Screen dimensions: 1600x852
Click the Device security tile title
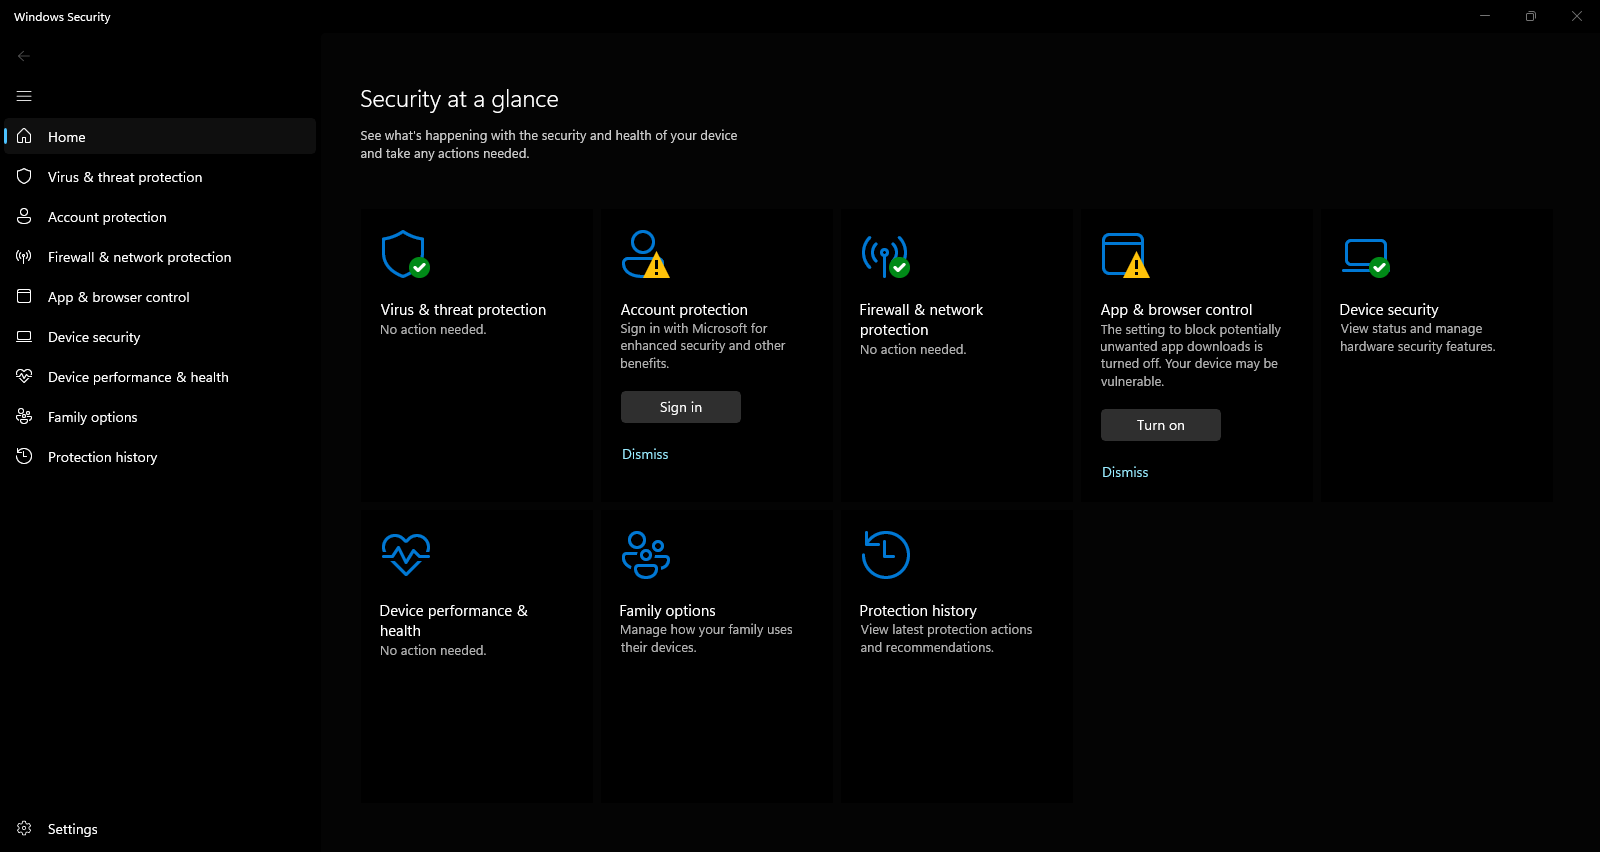pos(1389,310)
